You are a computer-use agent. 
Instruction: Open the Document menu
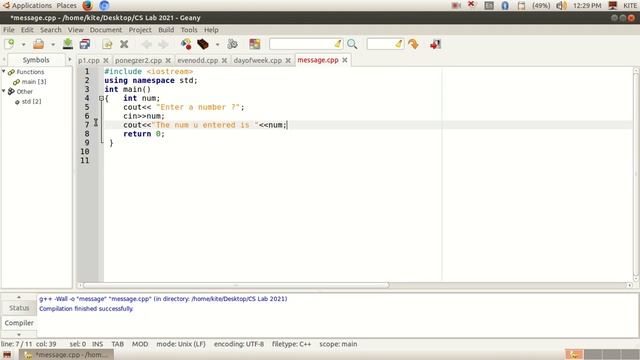point(106,30)
